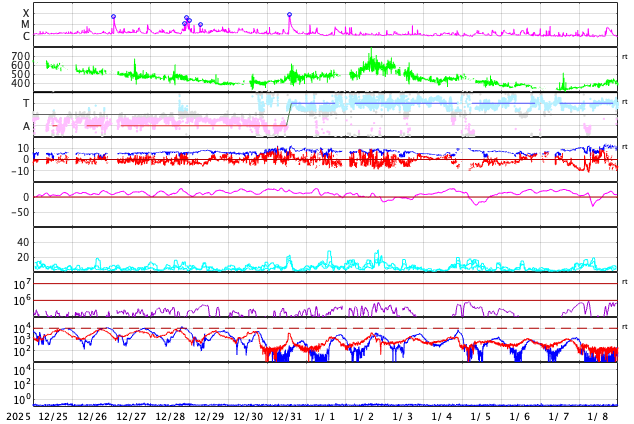The height and width of the screenshot is (424, 634).
Task: Select the 12/25 date label
Action: pyautogui.click(x=53, y=416)
